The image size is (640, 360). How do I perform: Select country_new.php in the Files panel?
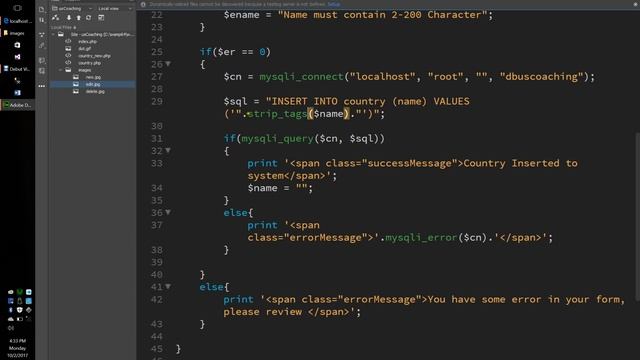[x=94, y=56]
